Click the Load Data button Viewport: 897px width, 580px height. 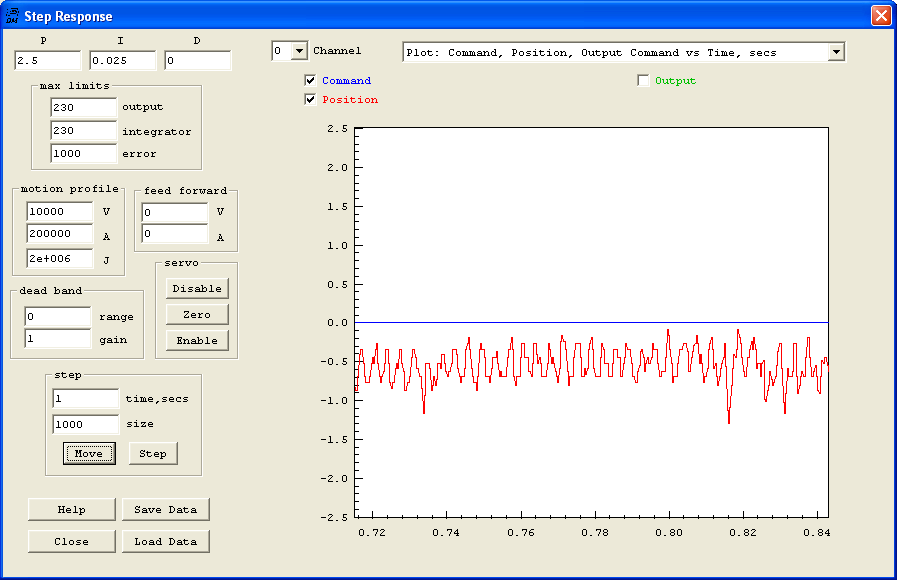tap(166, 542)
